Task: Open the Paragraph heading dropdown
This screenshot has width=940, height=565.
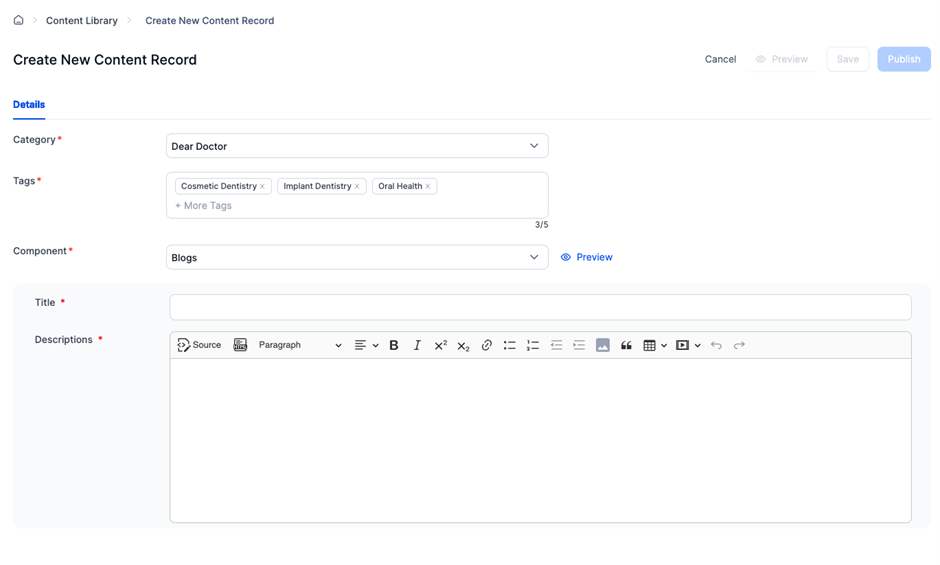Action: 300,345
